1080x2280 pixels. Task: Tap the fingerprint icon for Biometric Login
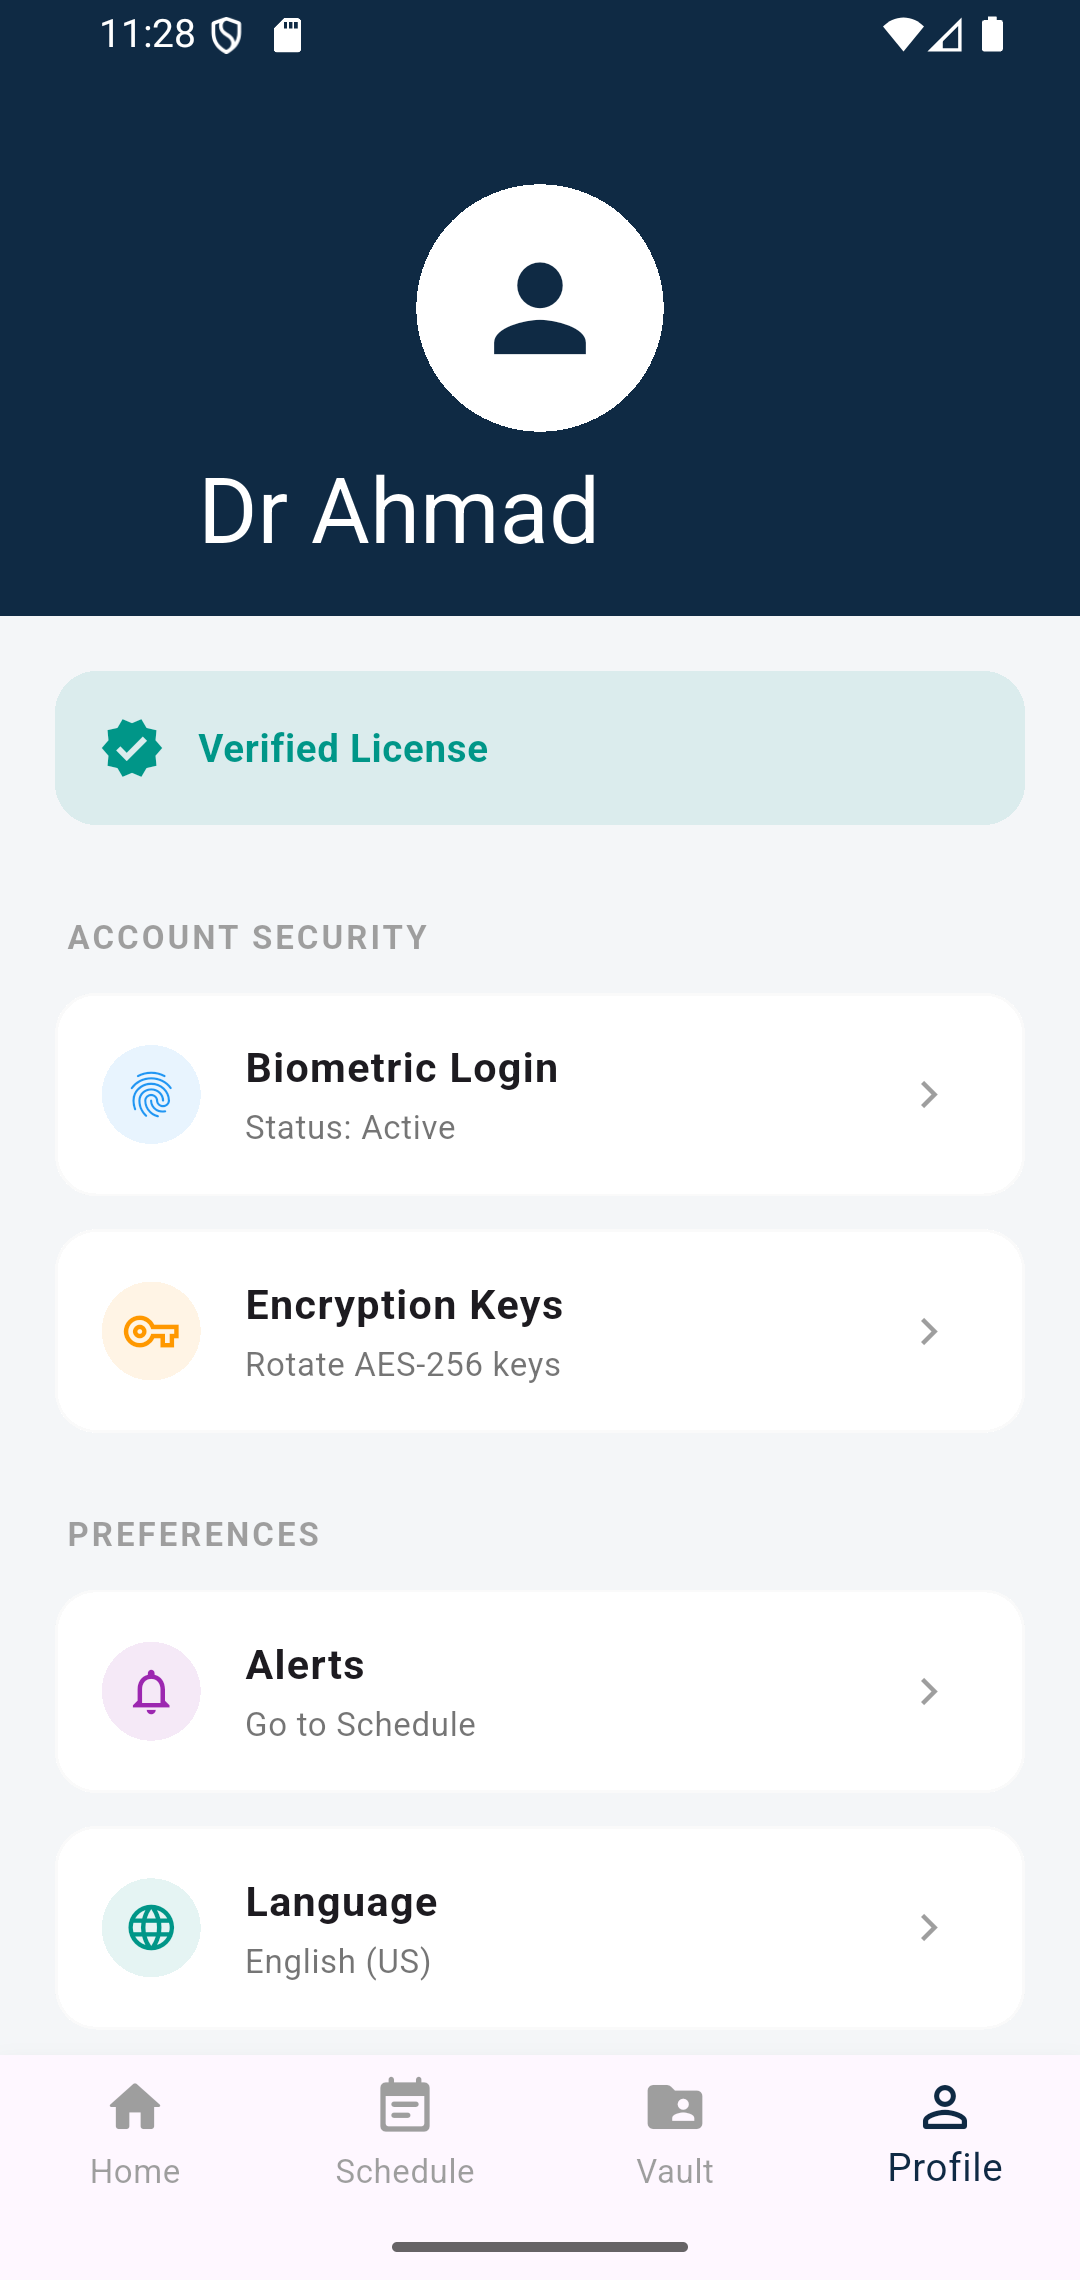(151, 1094)
